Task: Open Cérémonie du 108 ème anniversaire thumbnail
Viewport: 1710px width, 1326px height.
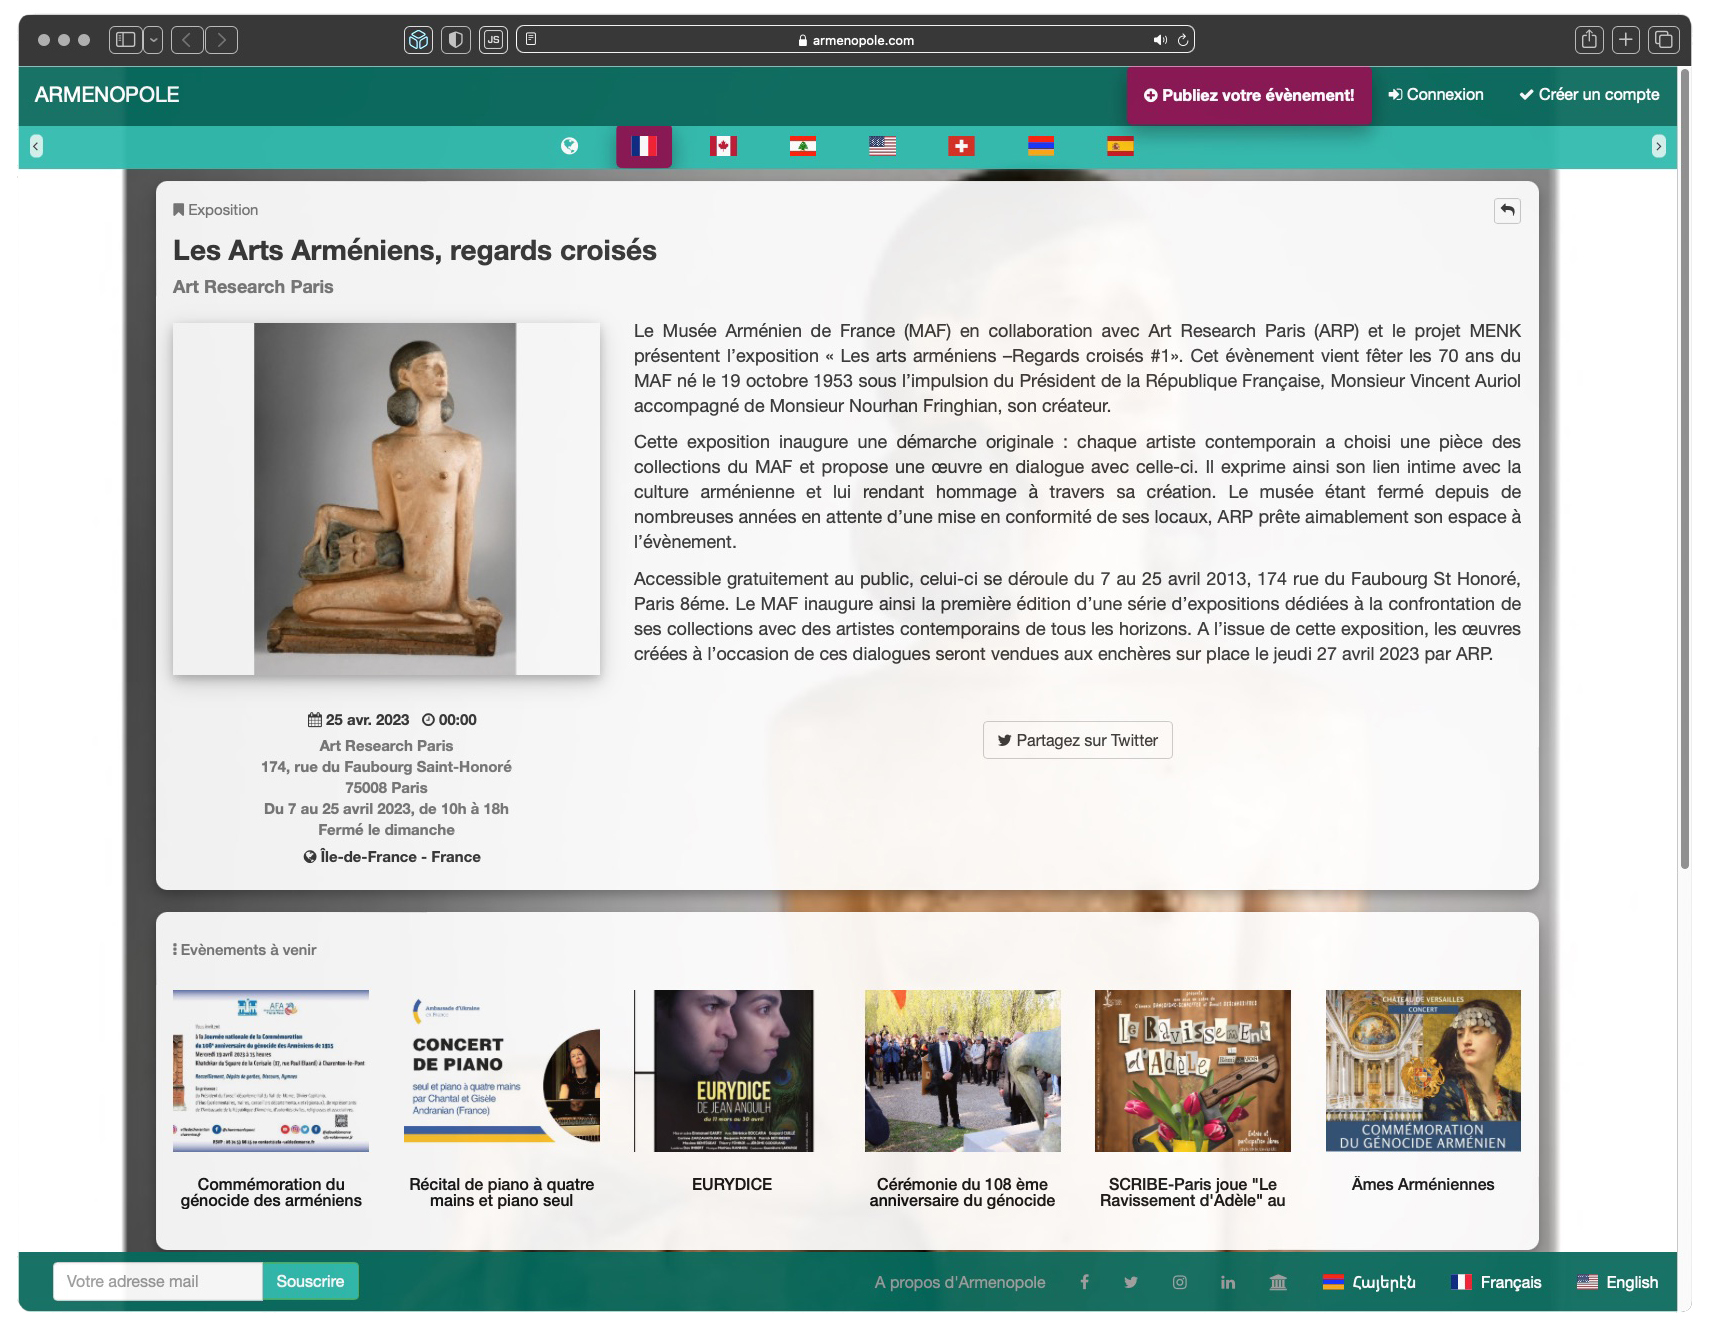Action: [962, 1071]
